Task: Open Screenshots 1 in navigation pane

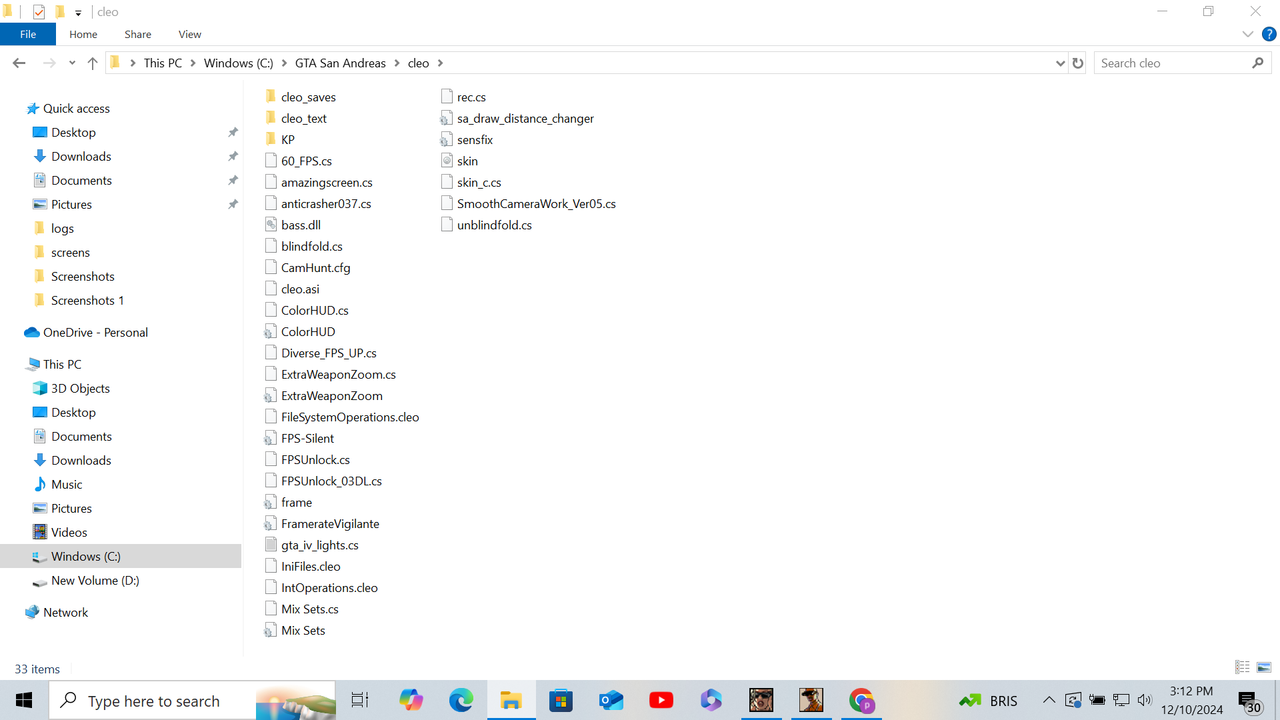Action: pyautogui.click(x=87, y=300)
